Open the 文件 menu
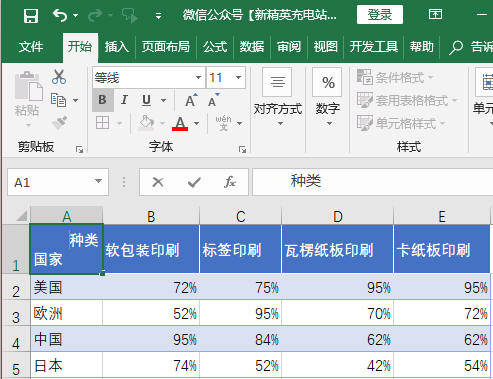The width and height of the screenshot is (493, 379). (x=31, y=47)
